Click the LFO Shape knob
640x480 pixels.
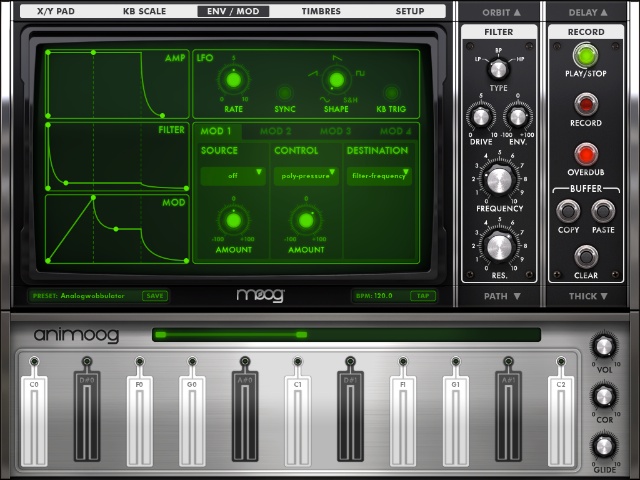click(336, 80)
